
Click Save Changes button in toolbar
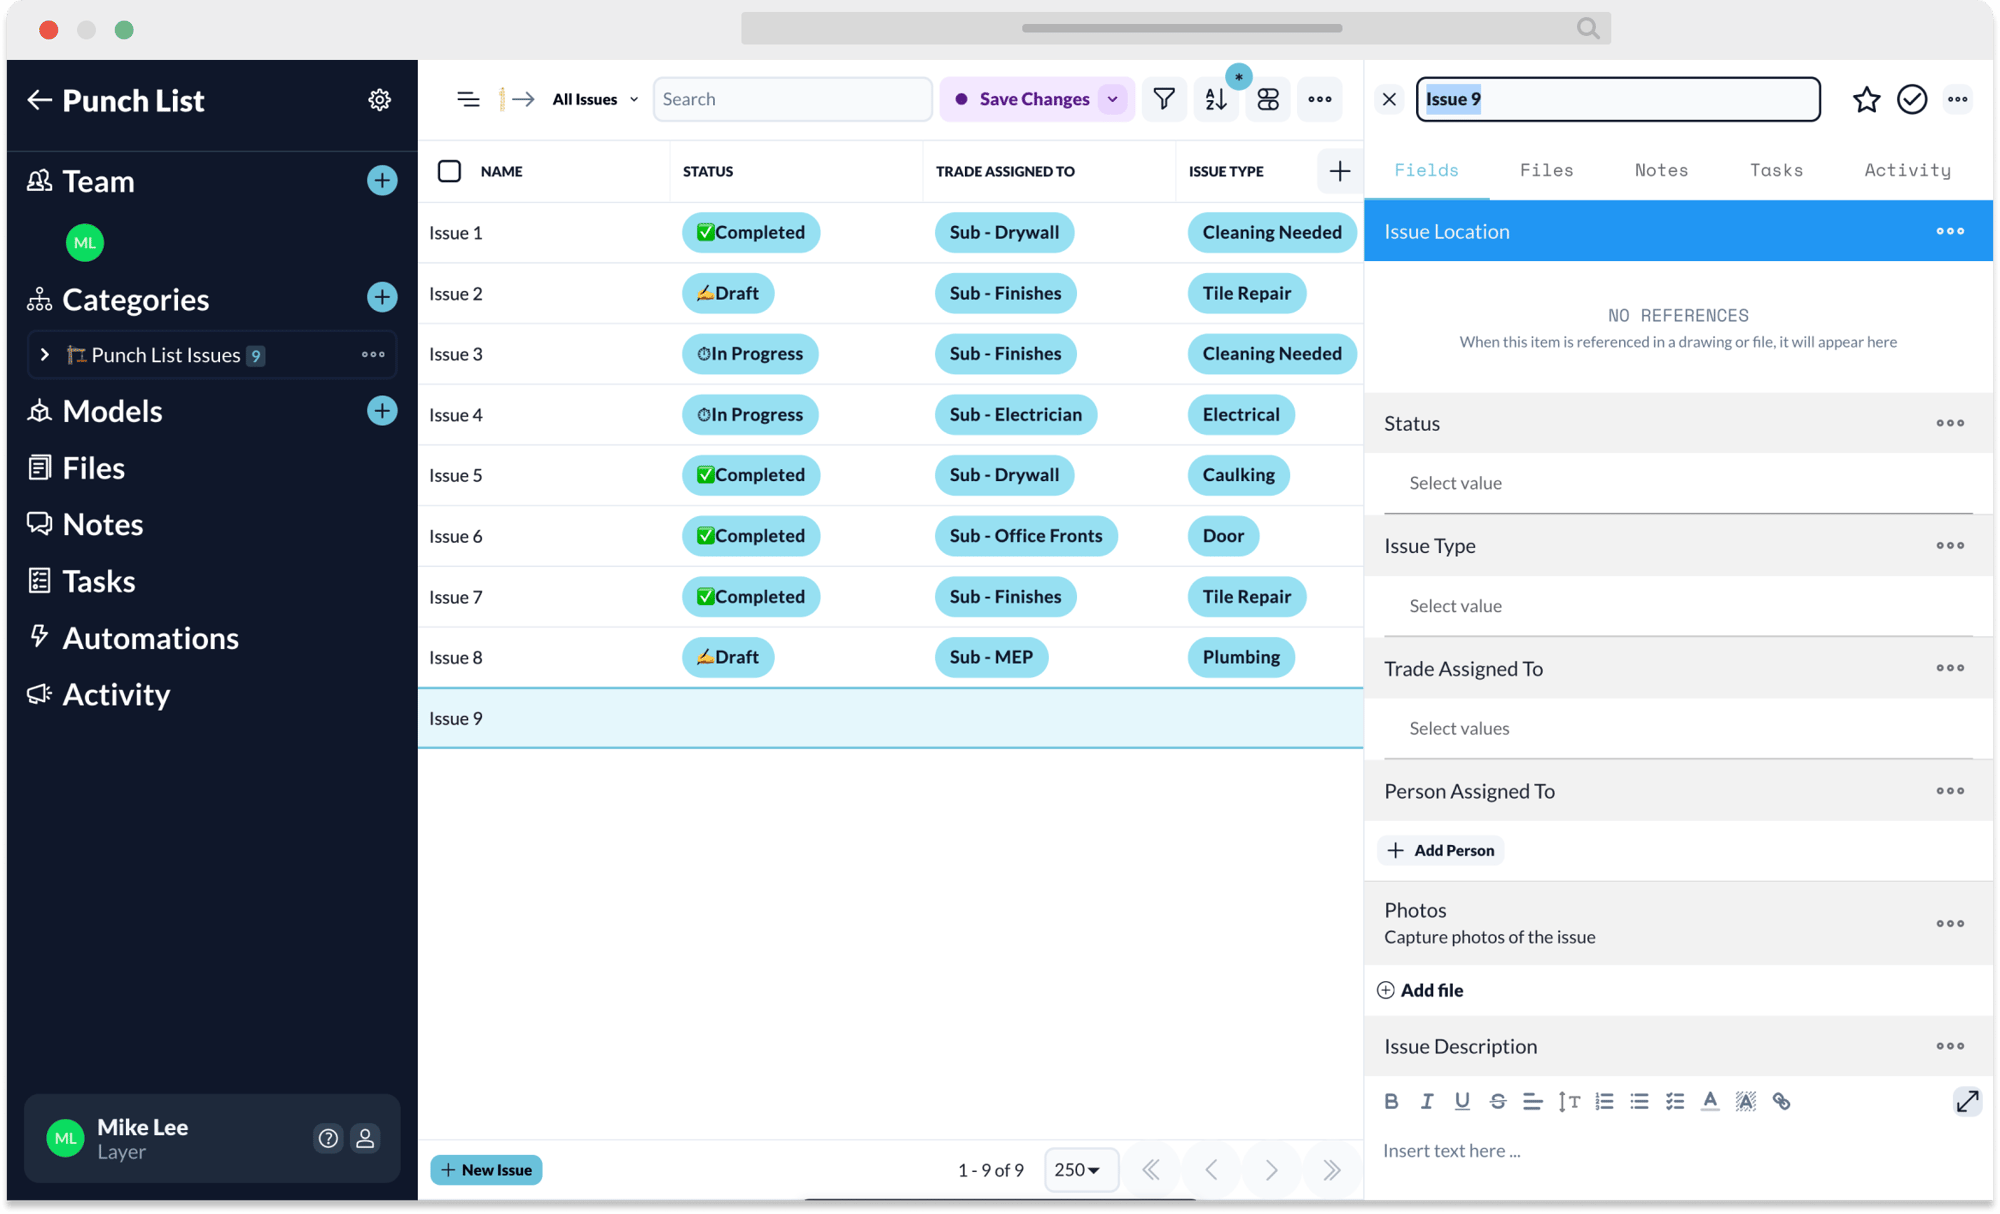pos(1029,99)
